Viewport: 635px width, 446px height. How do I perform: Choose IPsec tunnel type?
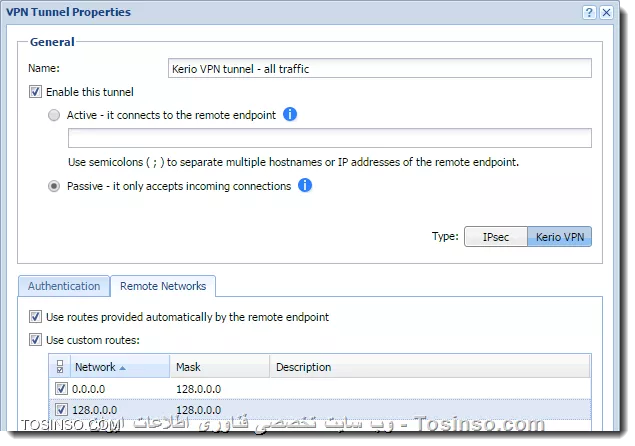coord(496,237)
